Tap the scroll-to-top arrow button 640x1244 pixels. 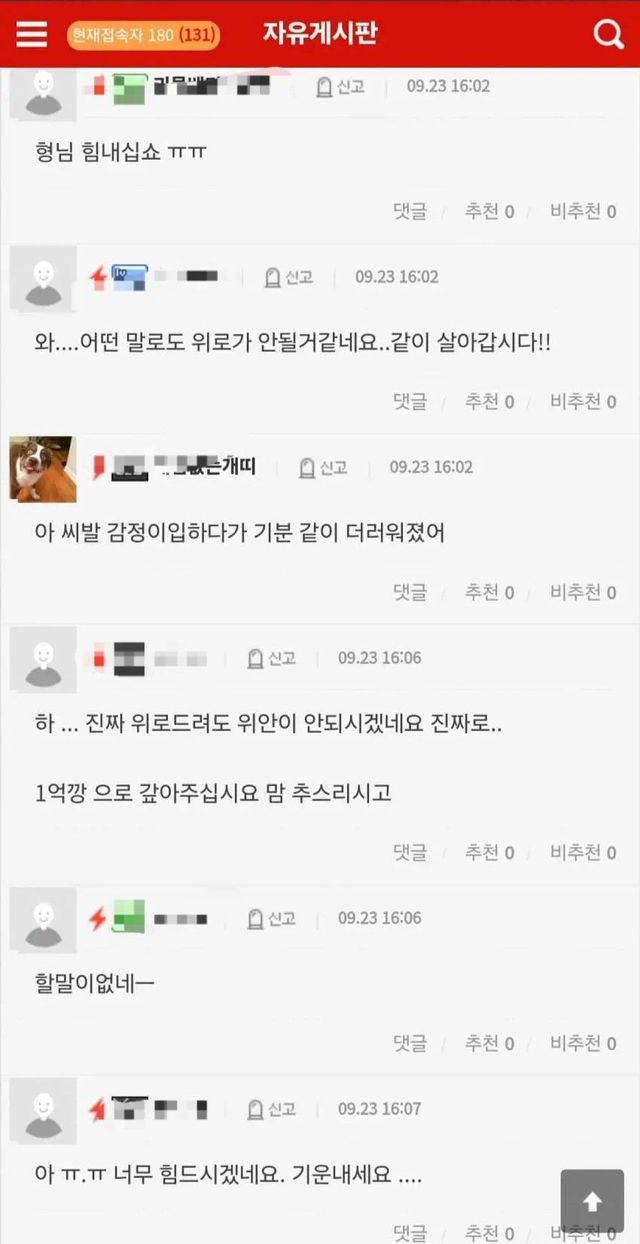point(592,1201)
